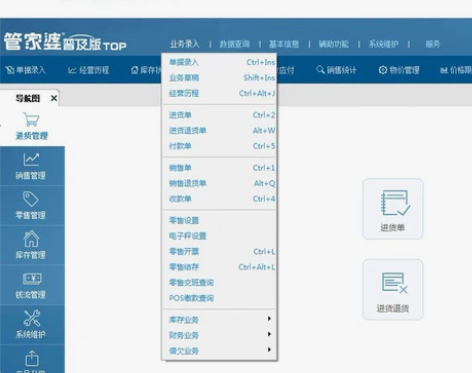
Task: Click the partially hidden 应付 toolbar item
Action: point(286,70)
